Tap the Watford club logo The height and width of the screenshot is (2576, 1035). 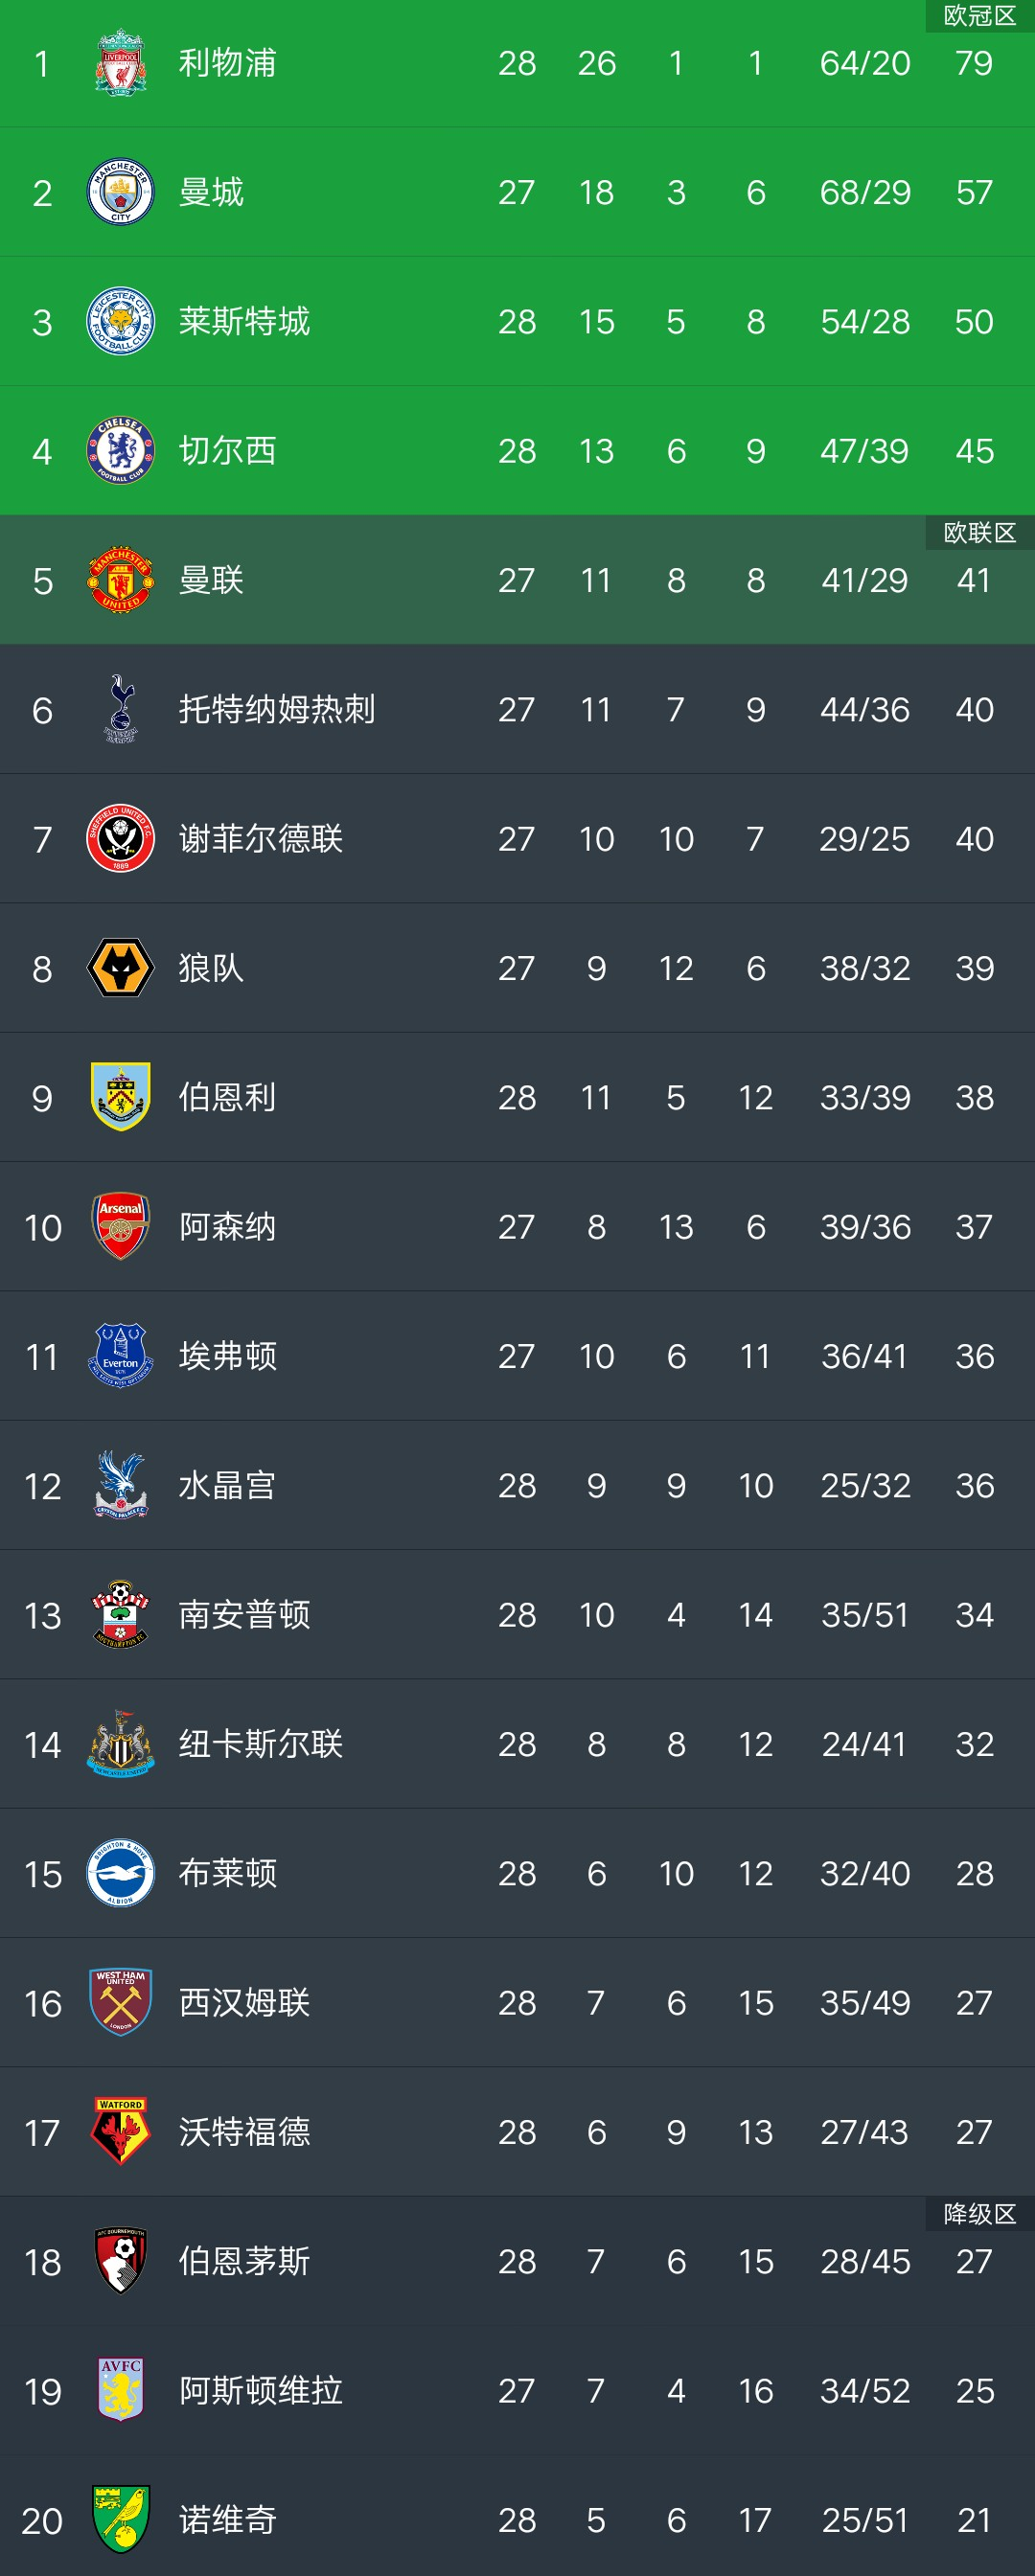tap(121, 2132)
